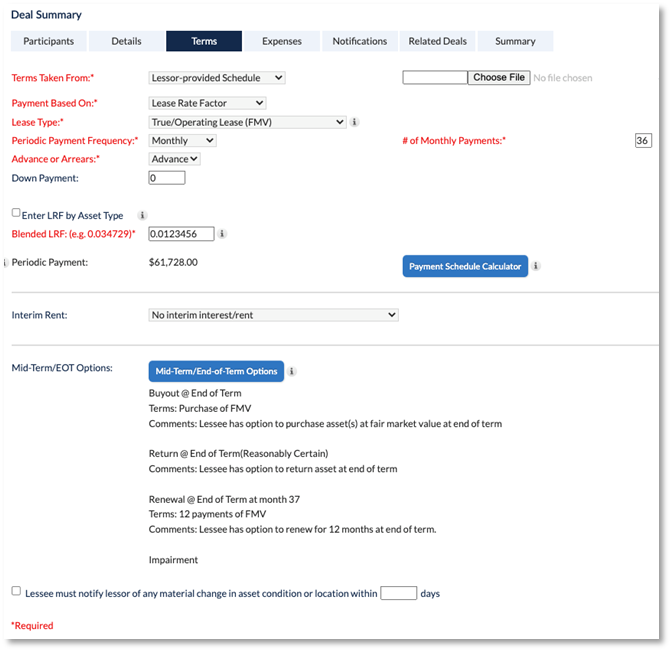Select 'Return @ End of Term(Reasonably Certain)' text
The image size is (671, 651).
pyautogui.click(x=238, y=454)
